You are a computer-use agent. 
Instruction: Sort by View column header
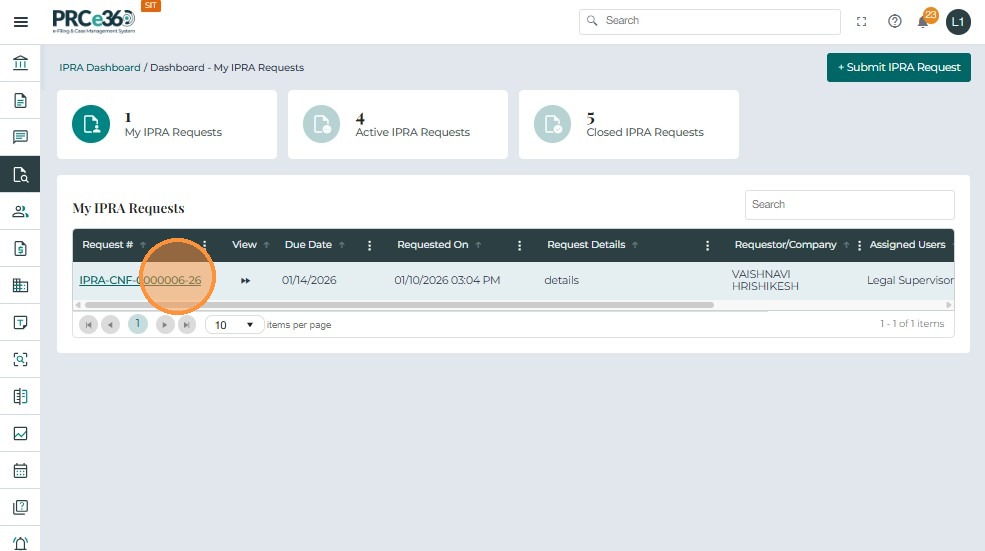[x=244, y=244]
